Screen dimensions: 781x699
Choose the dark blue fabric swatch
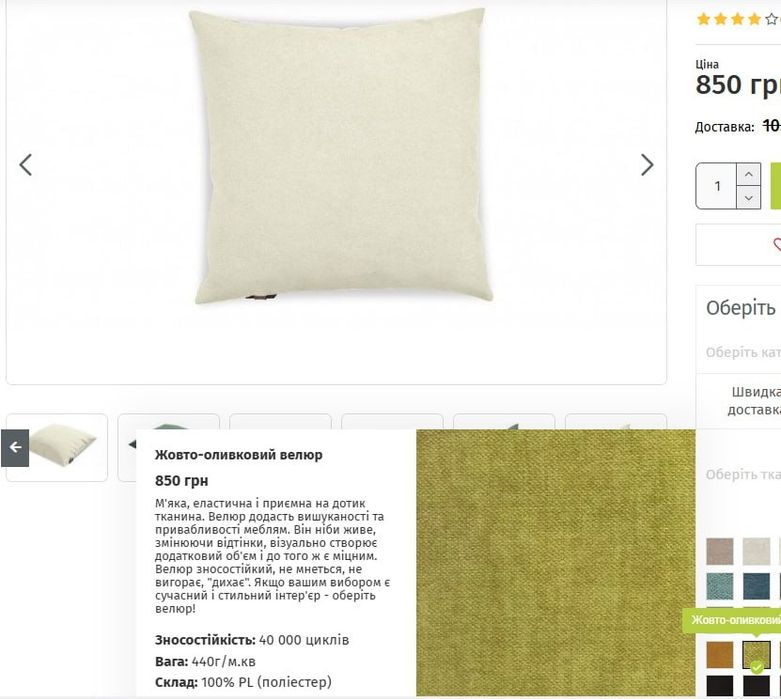[756, 586]
